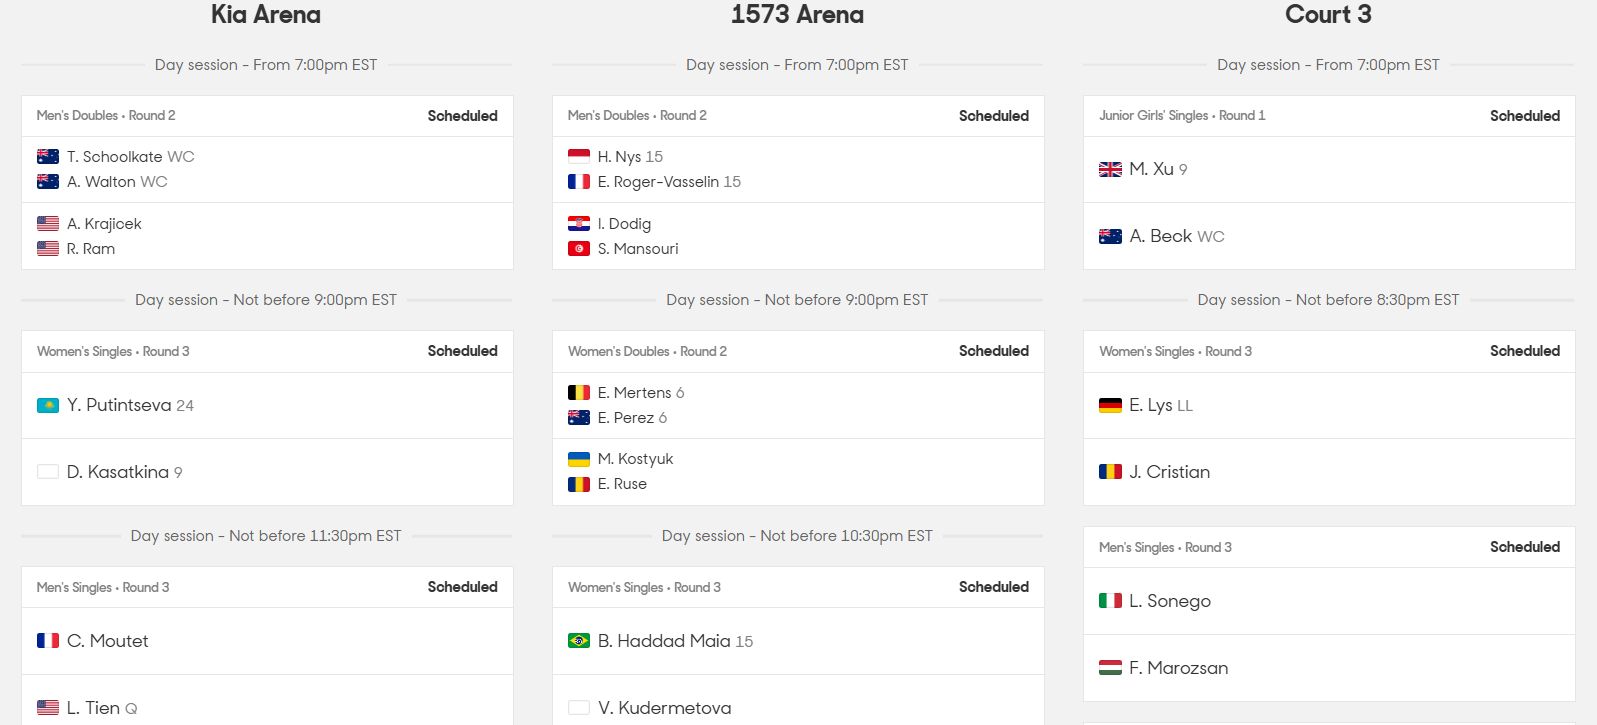Click Scheduled status on Junior Girls' Singles match

coord(1524,116)
